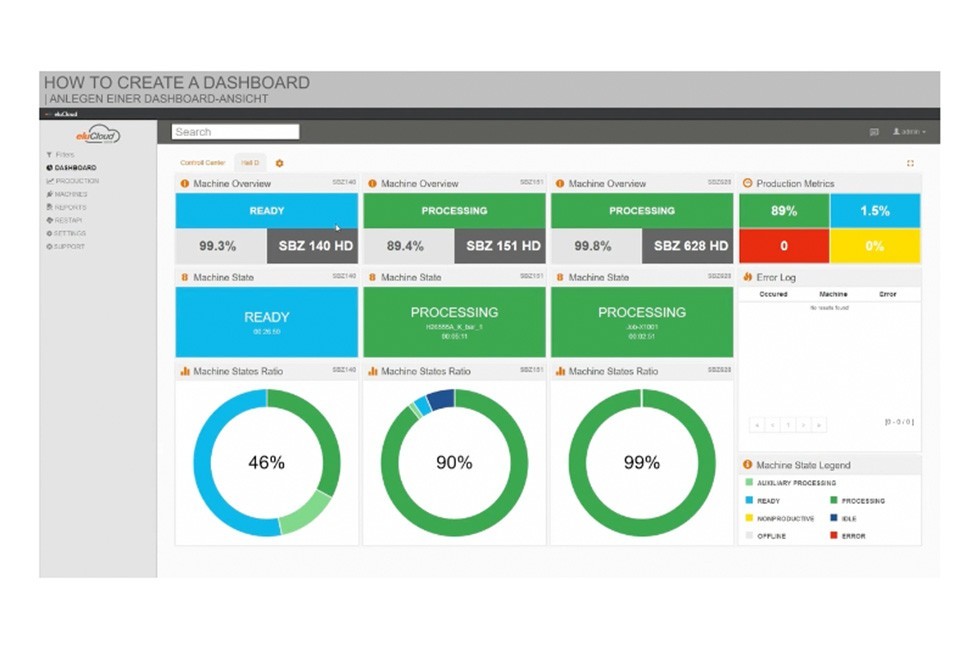
Task: Click the SBZ 628 HD machine name tile
Action: tap(688, 246)
